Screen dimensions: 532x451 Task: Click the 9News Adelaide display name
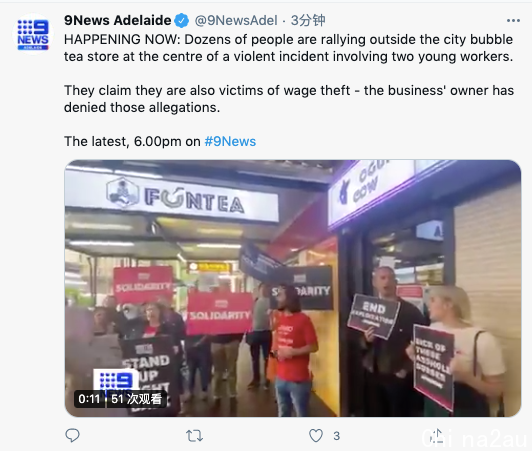(117, 20)
